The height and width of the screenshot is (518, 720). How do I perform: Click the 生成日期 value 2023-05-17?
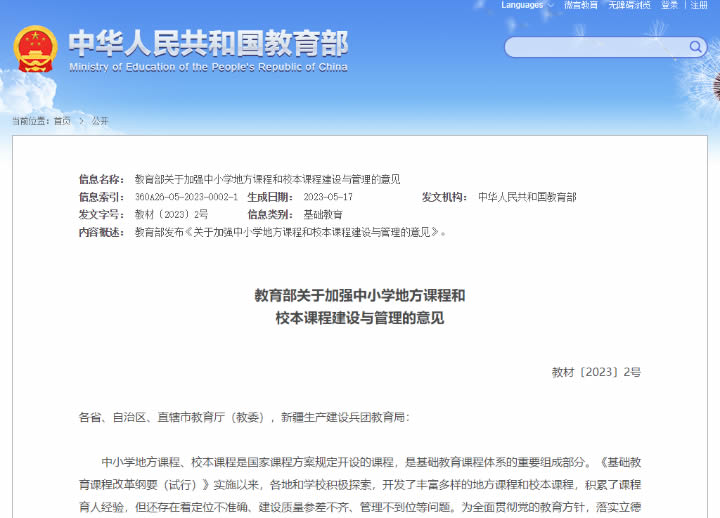(328, 197)
